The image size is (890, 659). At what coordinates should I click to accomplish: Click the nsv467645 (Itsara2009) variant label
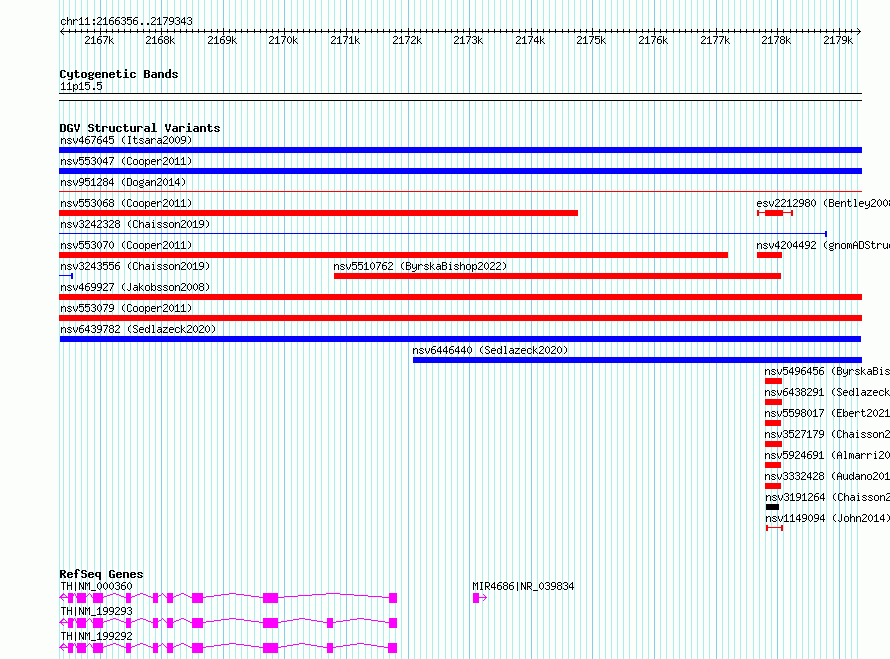click(x=126, y=140)
